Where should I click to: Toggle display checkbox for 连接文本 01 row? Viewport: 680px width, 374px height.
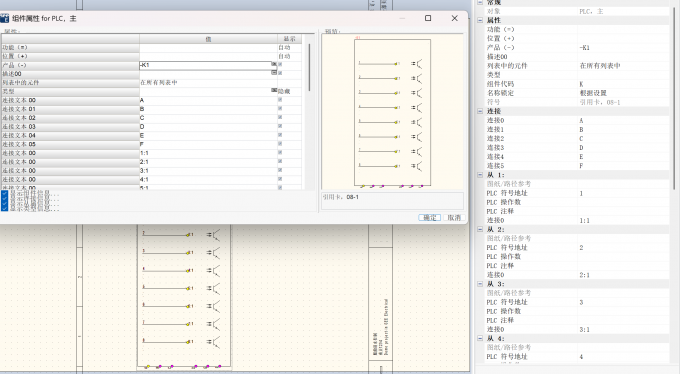280,108
